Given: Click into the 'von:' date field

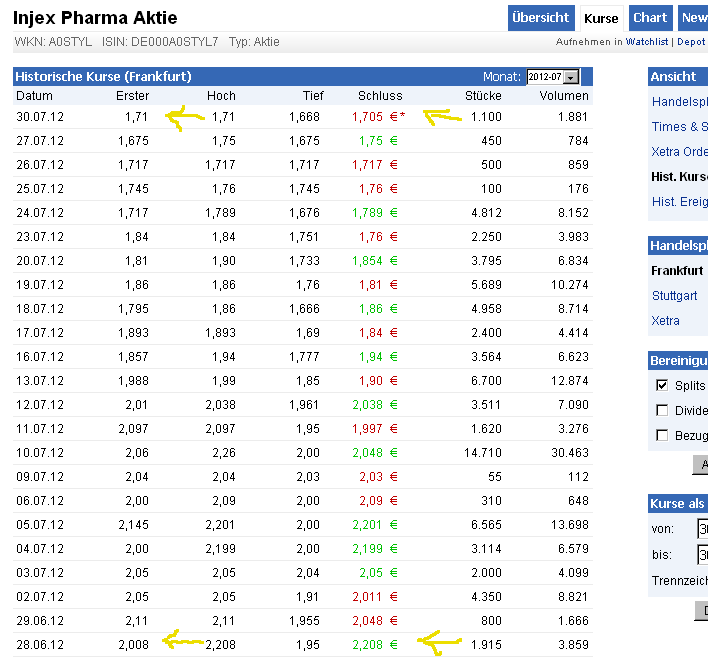Looking at the screenshot, I should [x=702, y=528].
